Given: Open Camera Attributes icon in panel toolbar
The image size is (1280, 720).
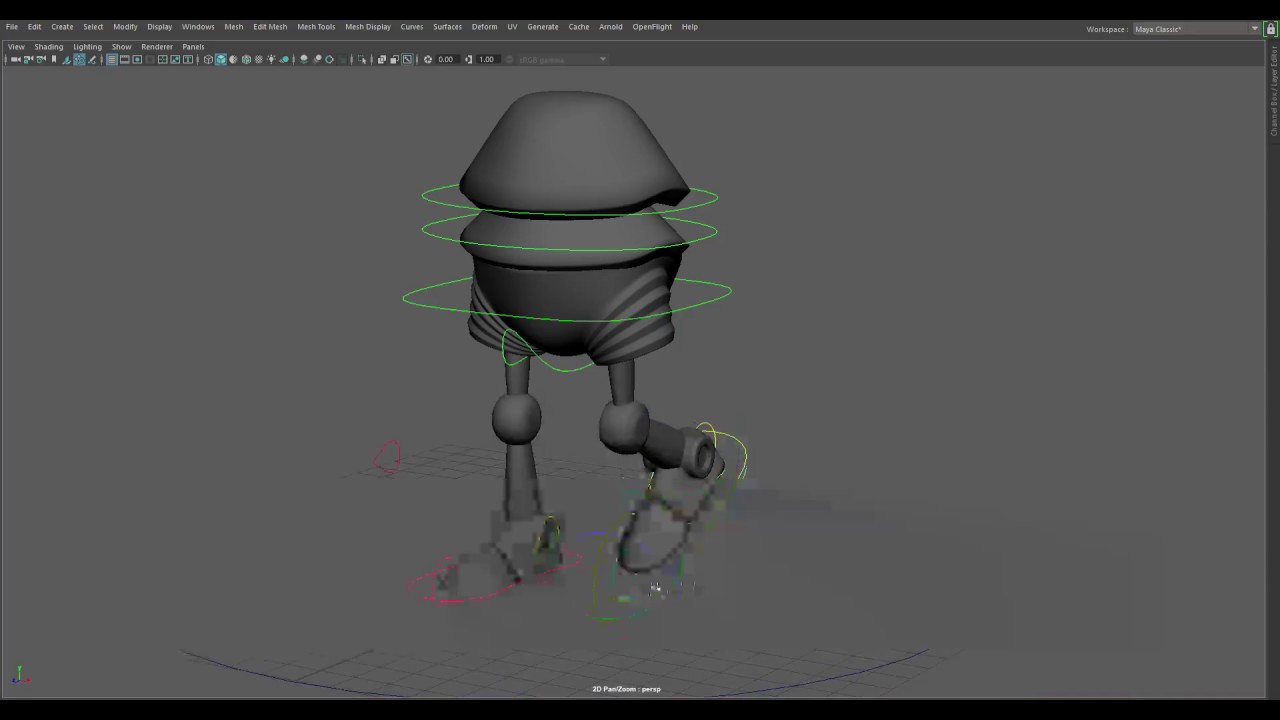Looking at the screenshot, I should (41, 59).
